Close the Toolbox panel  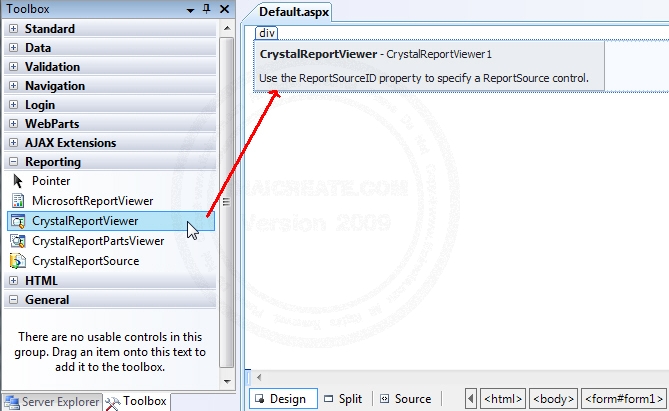224,9
